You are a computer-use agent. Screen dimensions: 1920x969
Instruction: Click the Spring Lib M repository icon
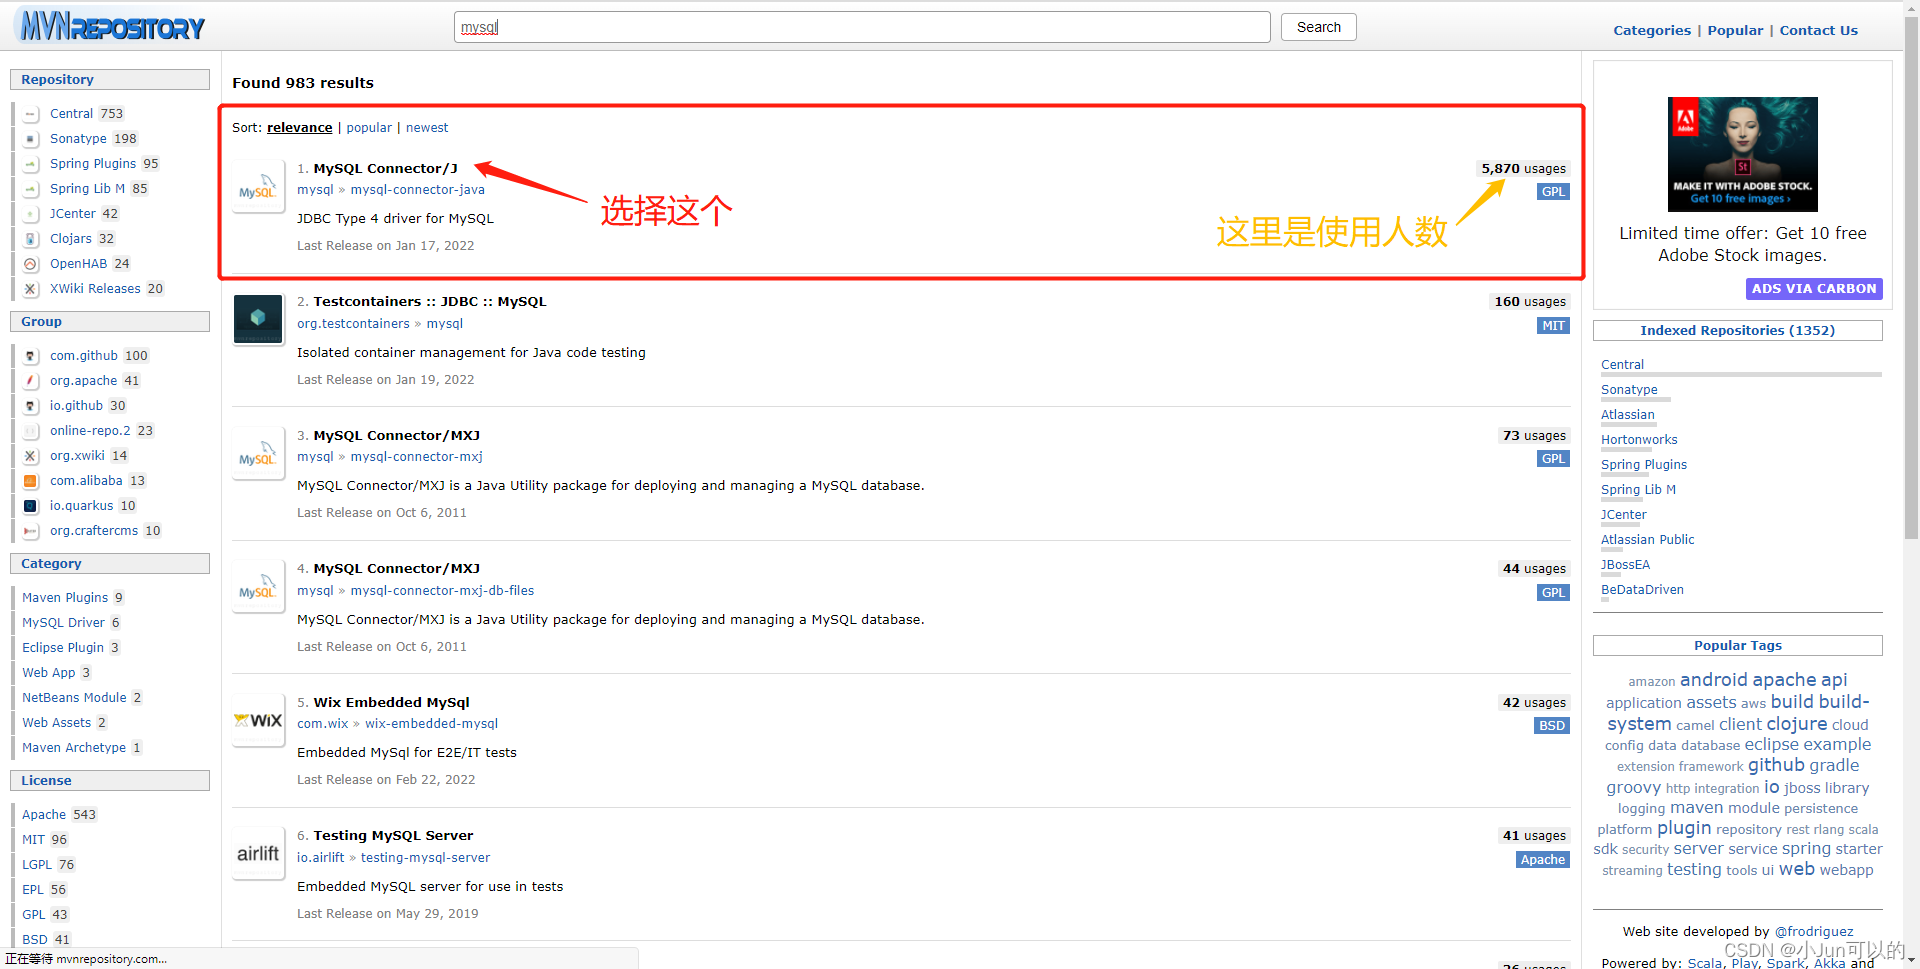31,189
